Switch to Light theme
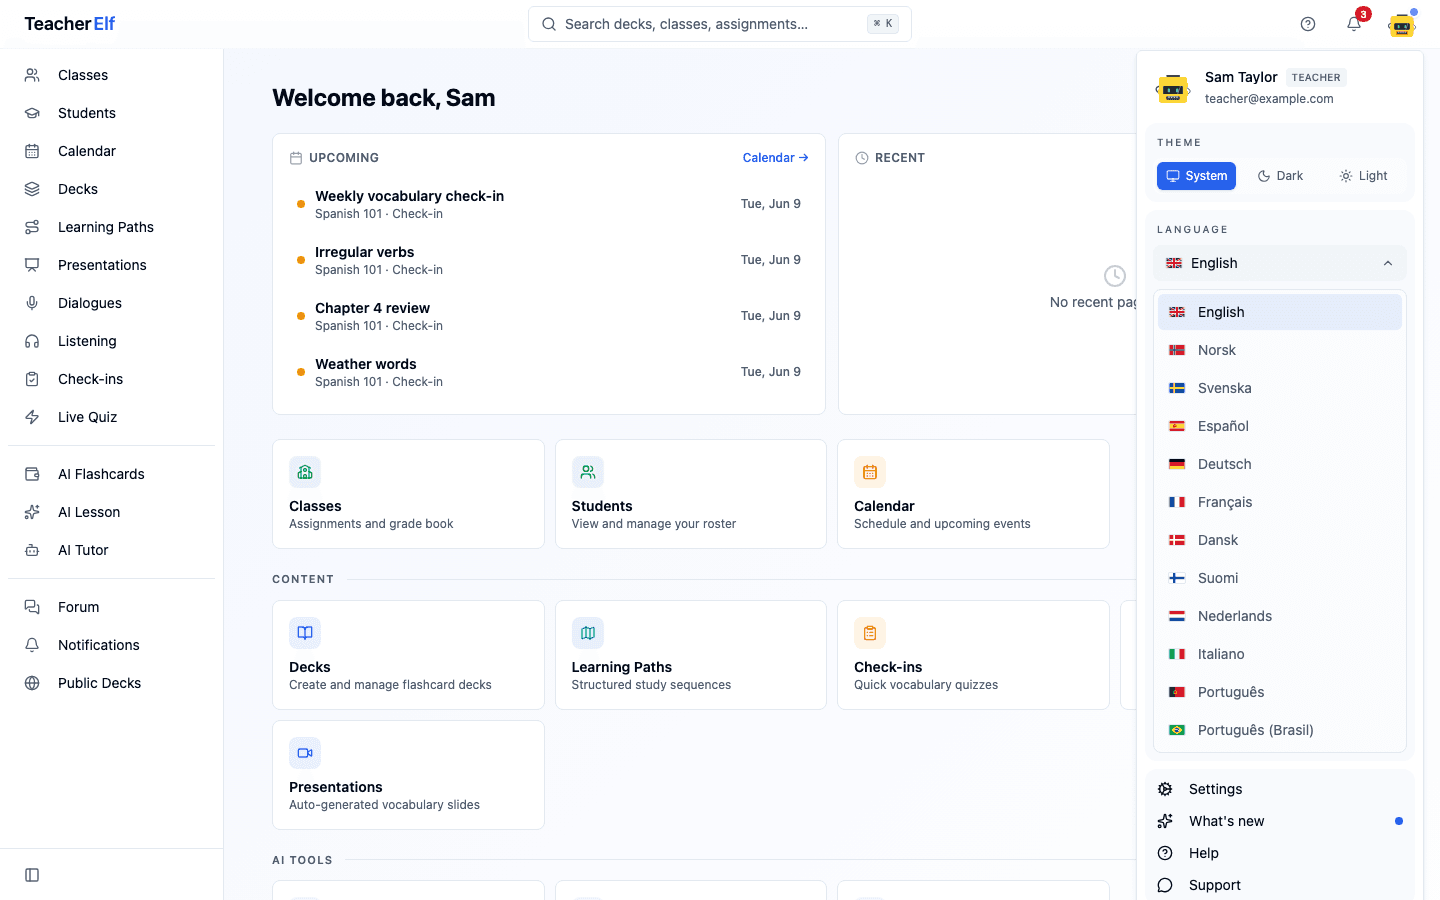This screenshot has width=1440, height=900. coord(1364,176)
